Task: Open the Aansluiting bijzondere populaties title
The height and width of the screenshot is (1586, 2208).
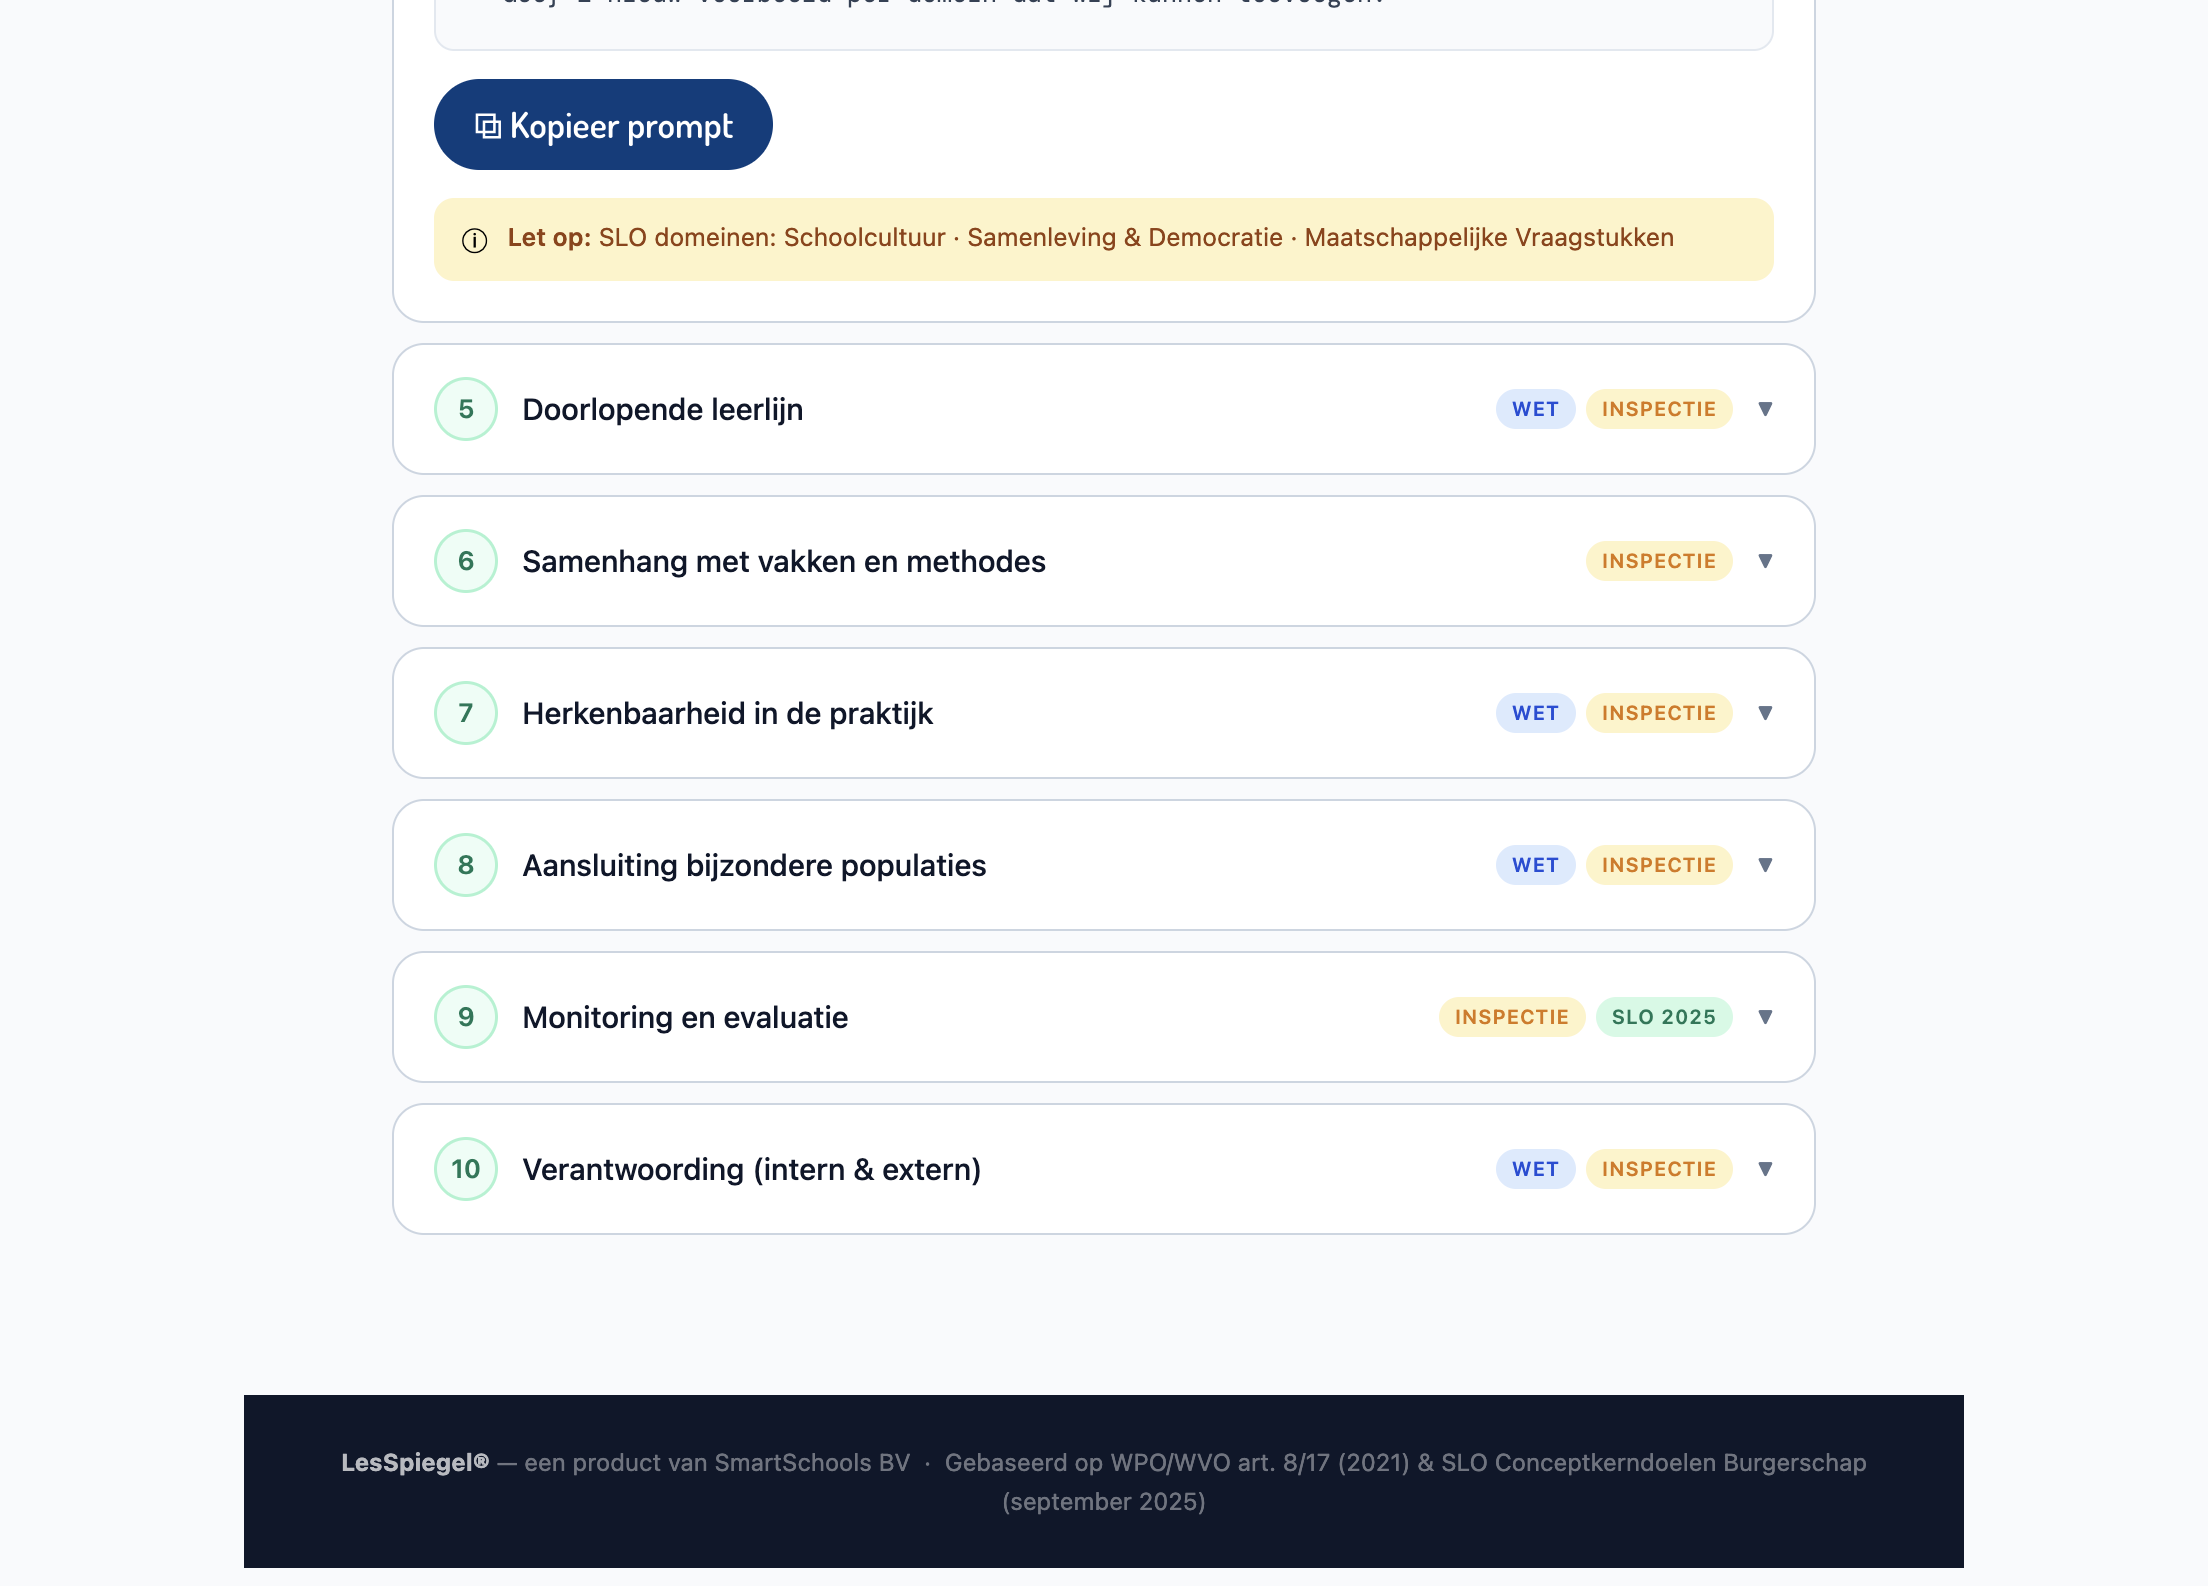Action: [x=754, y=865]
